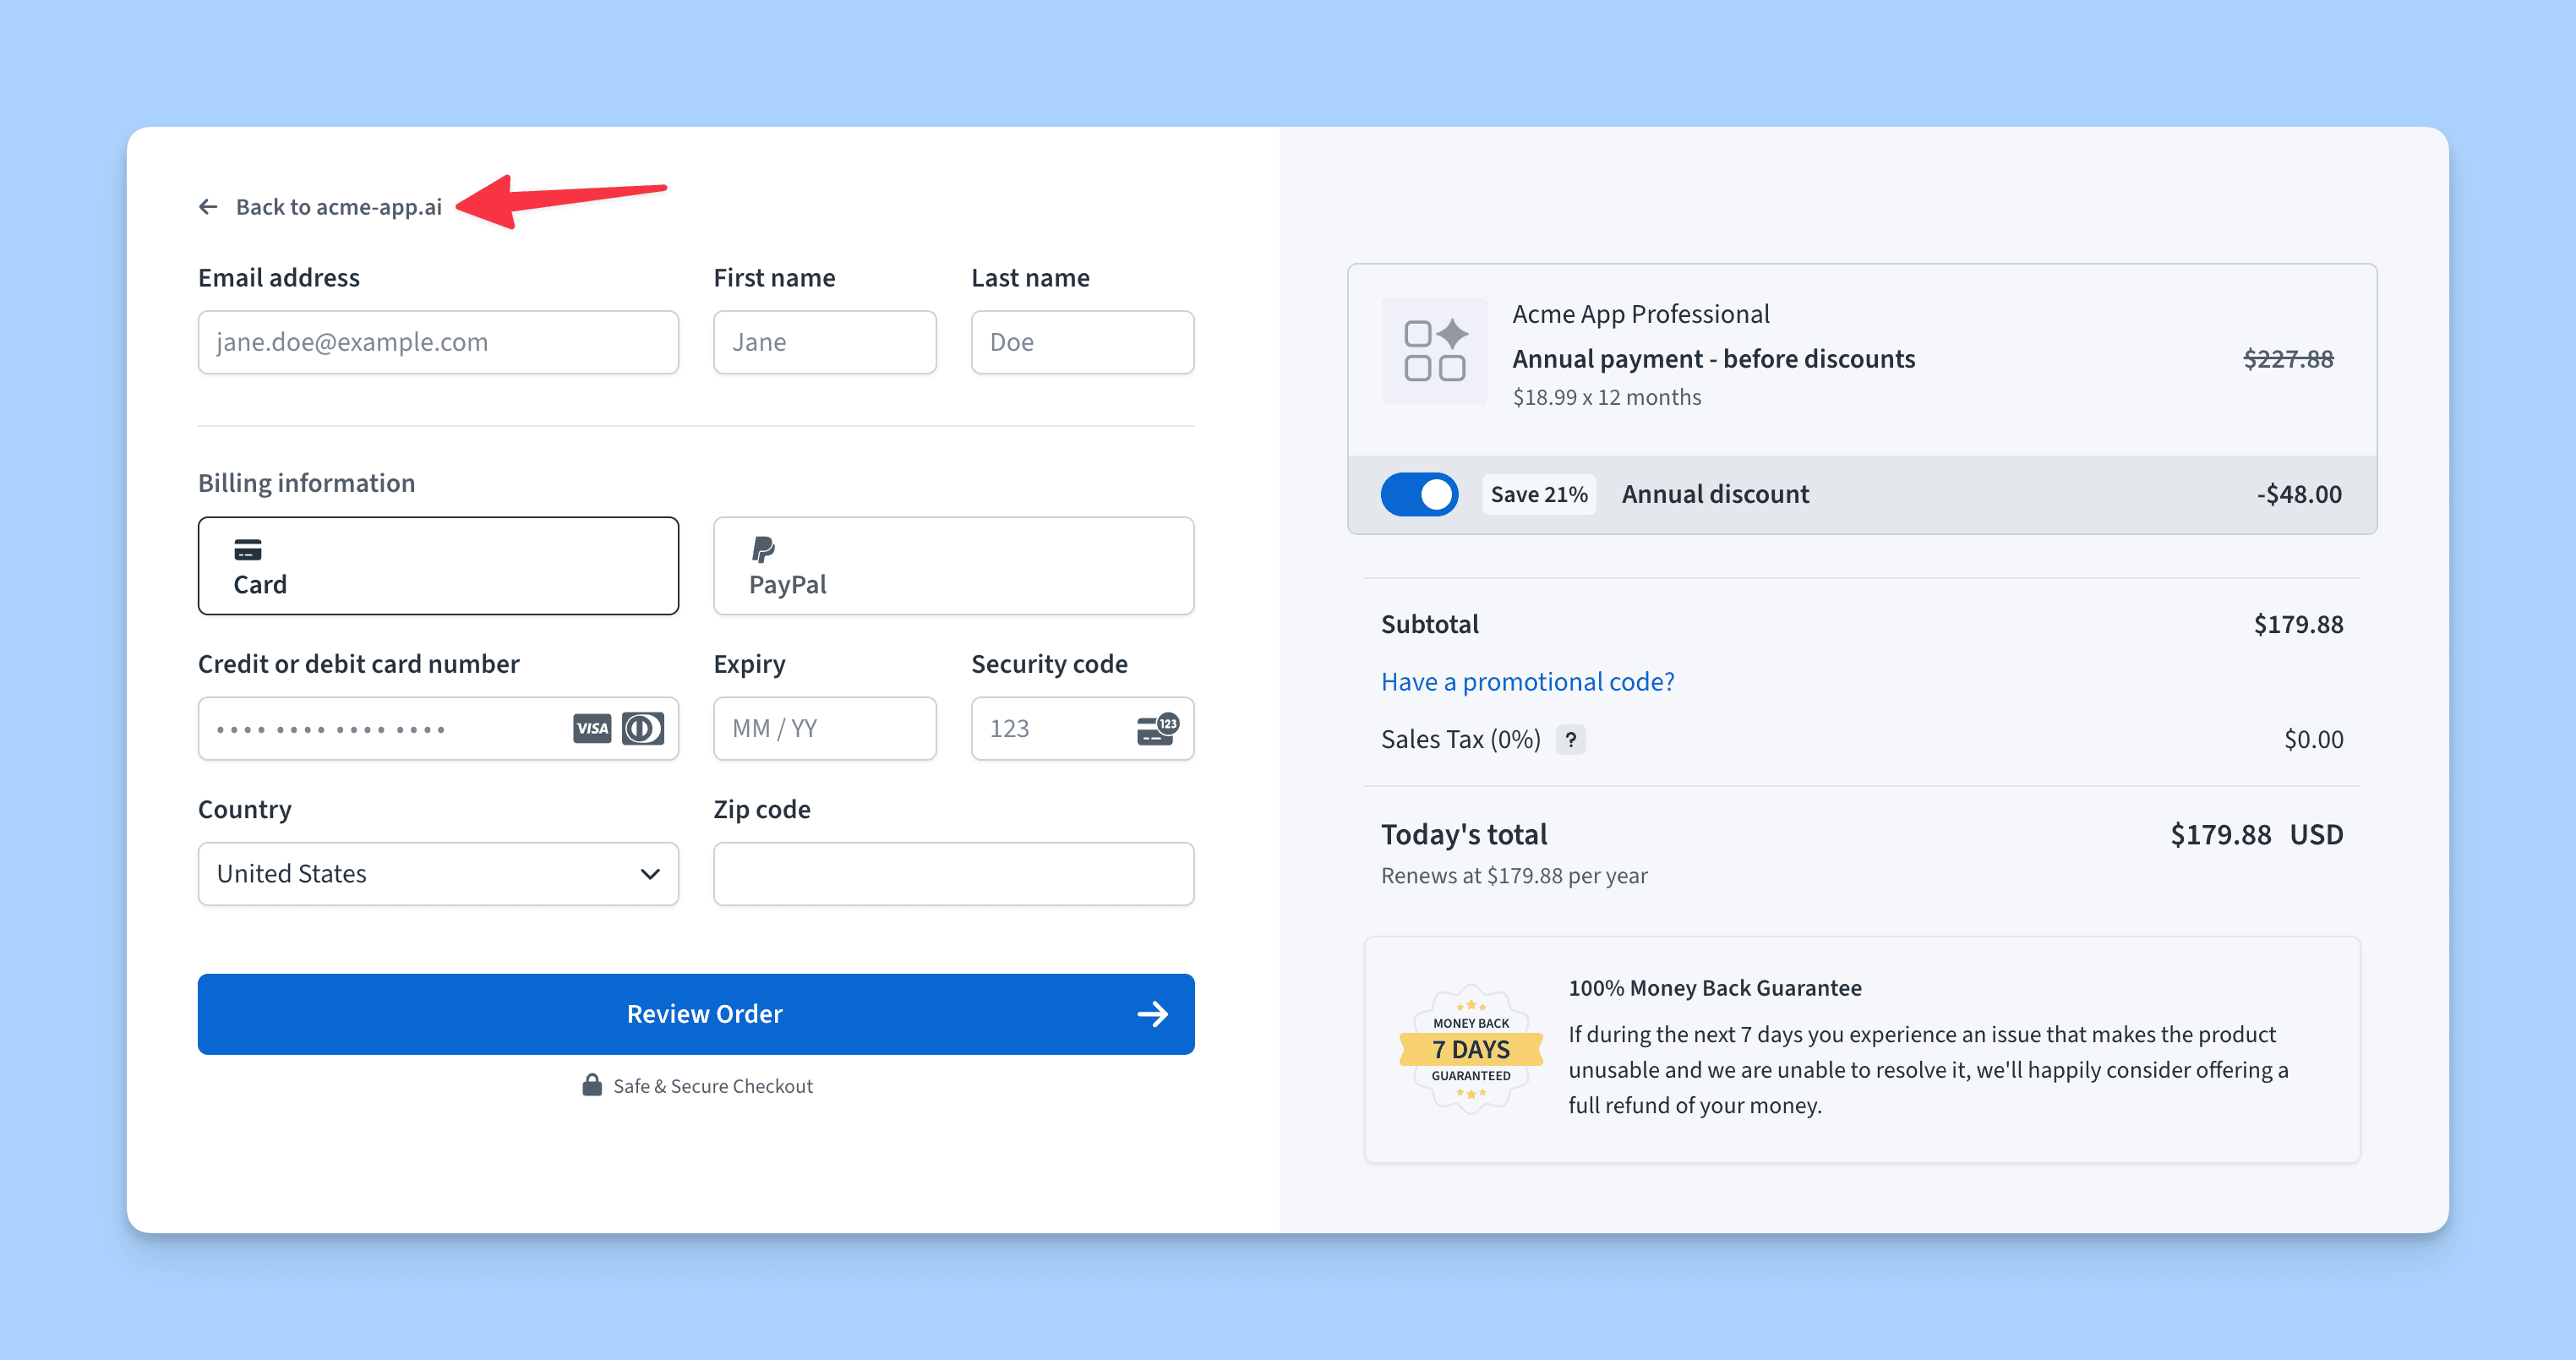The width and height of the screenshot is (2576, 1360).
Task: Click the Zip code input field
Action: click(x=953, y=874)
